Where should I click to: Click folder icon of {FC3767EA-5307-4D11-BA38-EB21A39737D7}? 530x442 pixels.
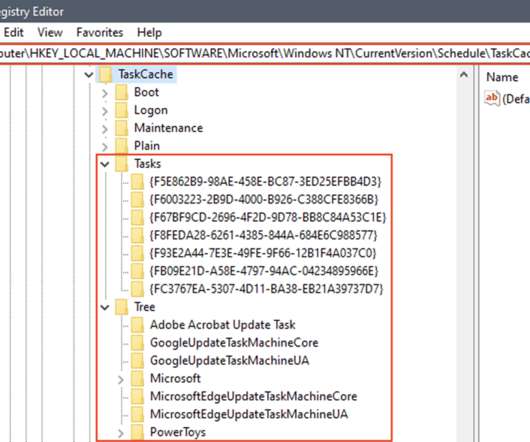point(137,289)
